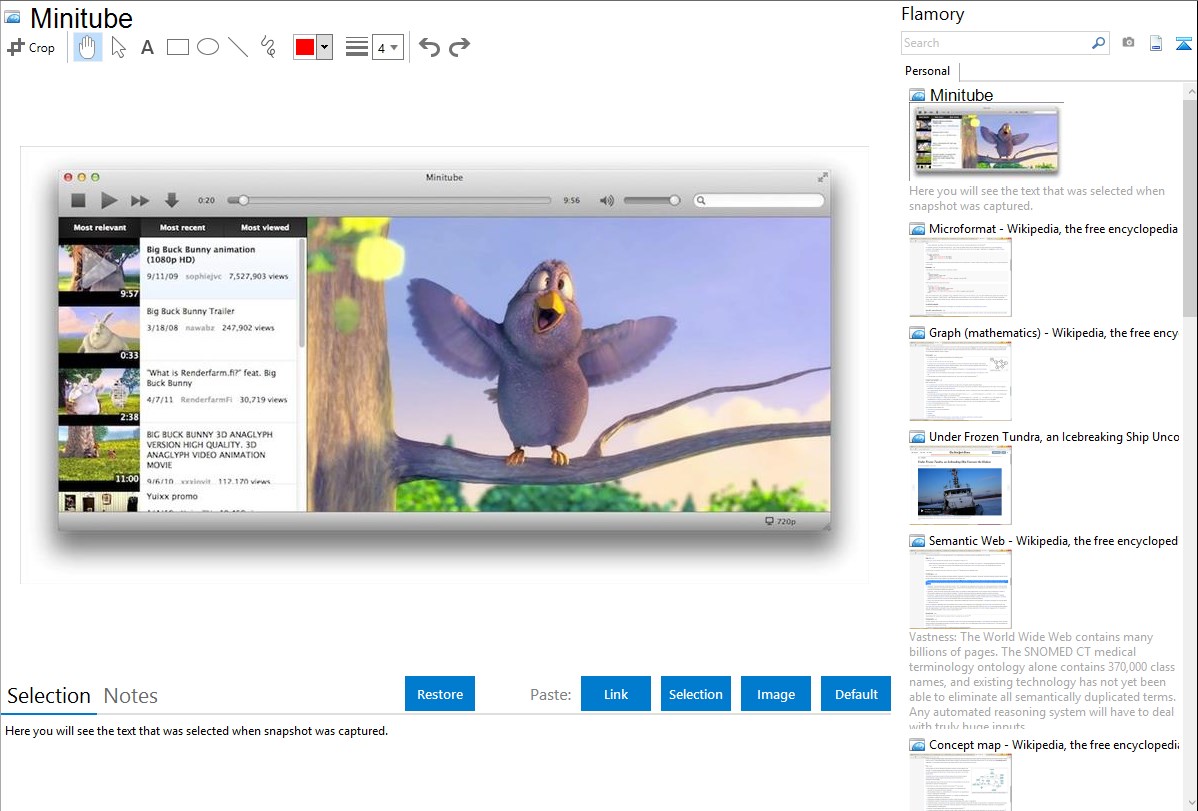Click the icon beside the sidebar Minitube title
Screen dimensions: 1198x811
[x=918, y=96]
